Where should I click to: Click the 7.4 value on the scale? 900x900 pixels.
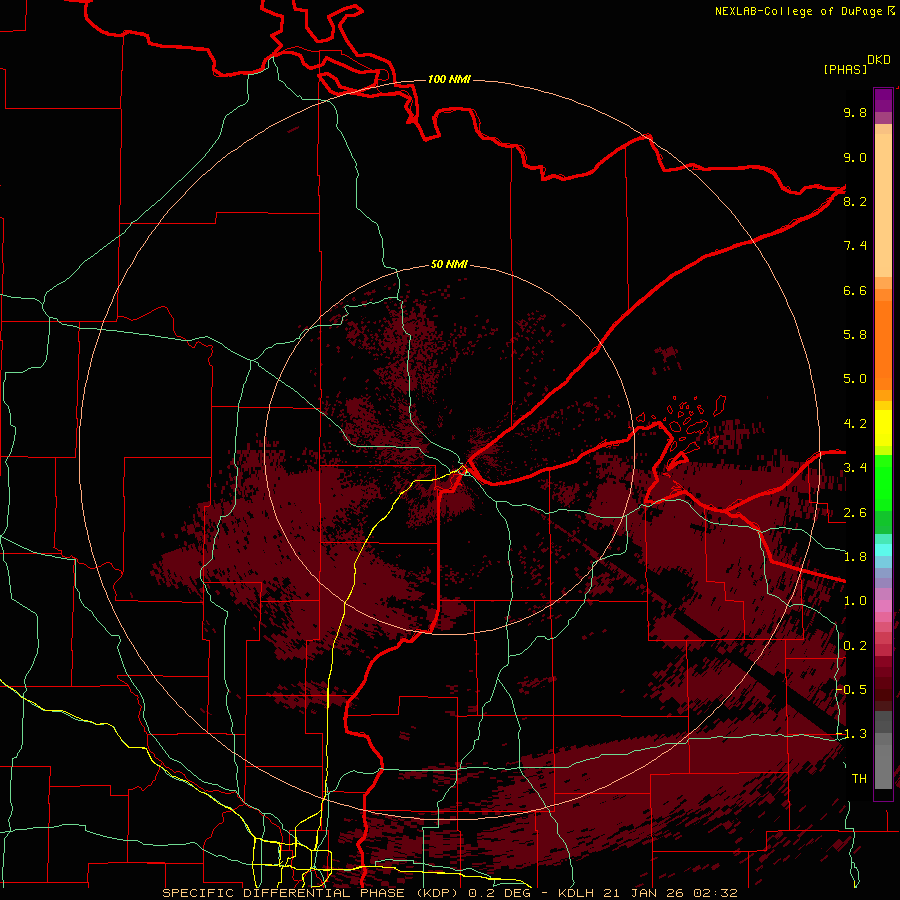click(x=855, y=246)
